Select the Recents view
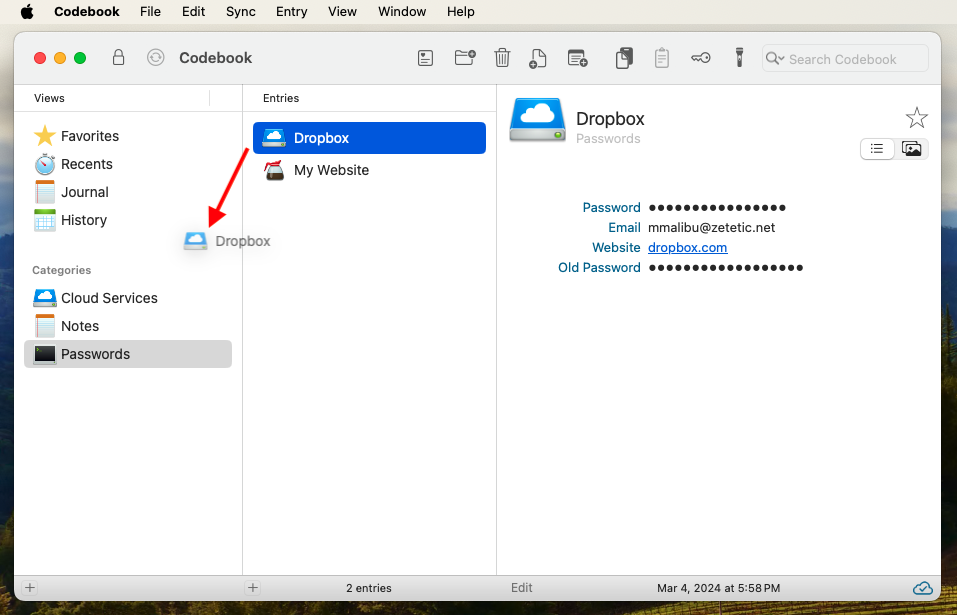957x615 pixels. point(128,164)
